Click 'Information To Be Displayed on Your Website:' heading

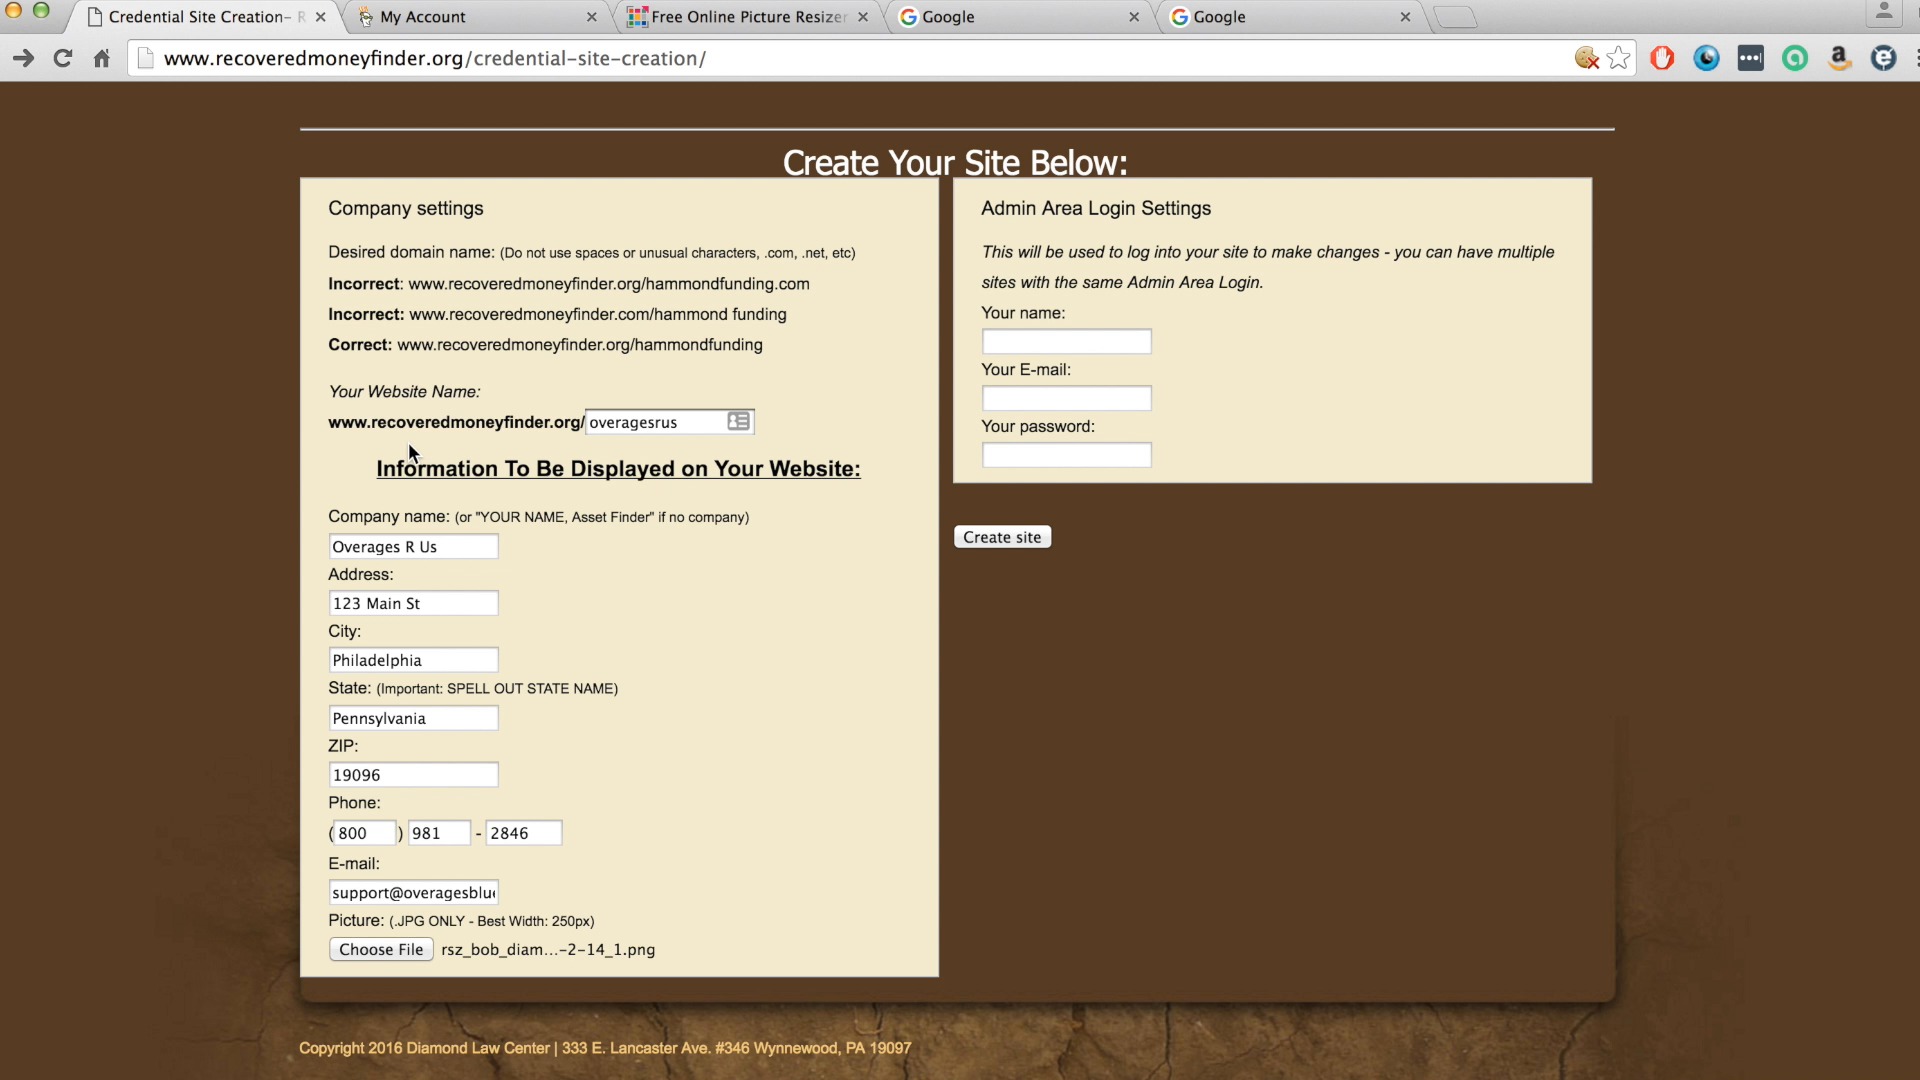618,468
